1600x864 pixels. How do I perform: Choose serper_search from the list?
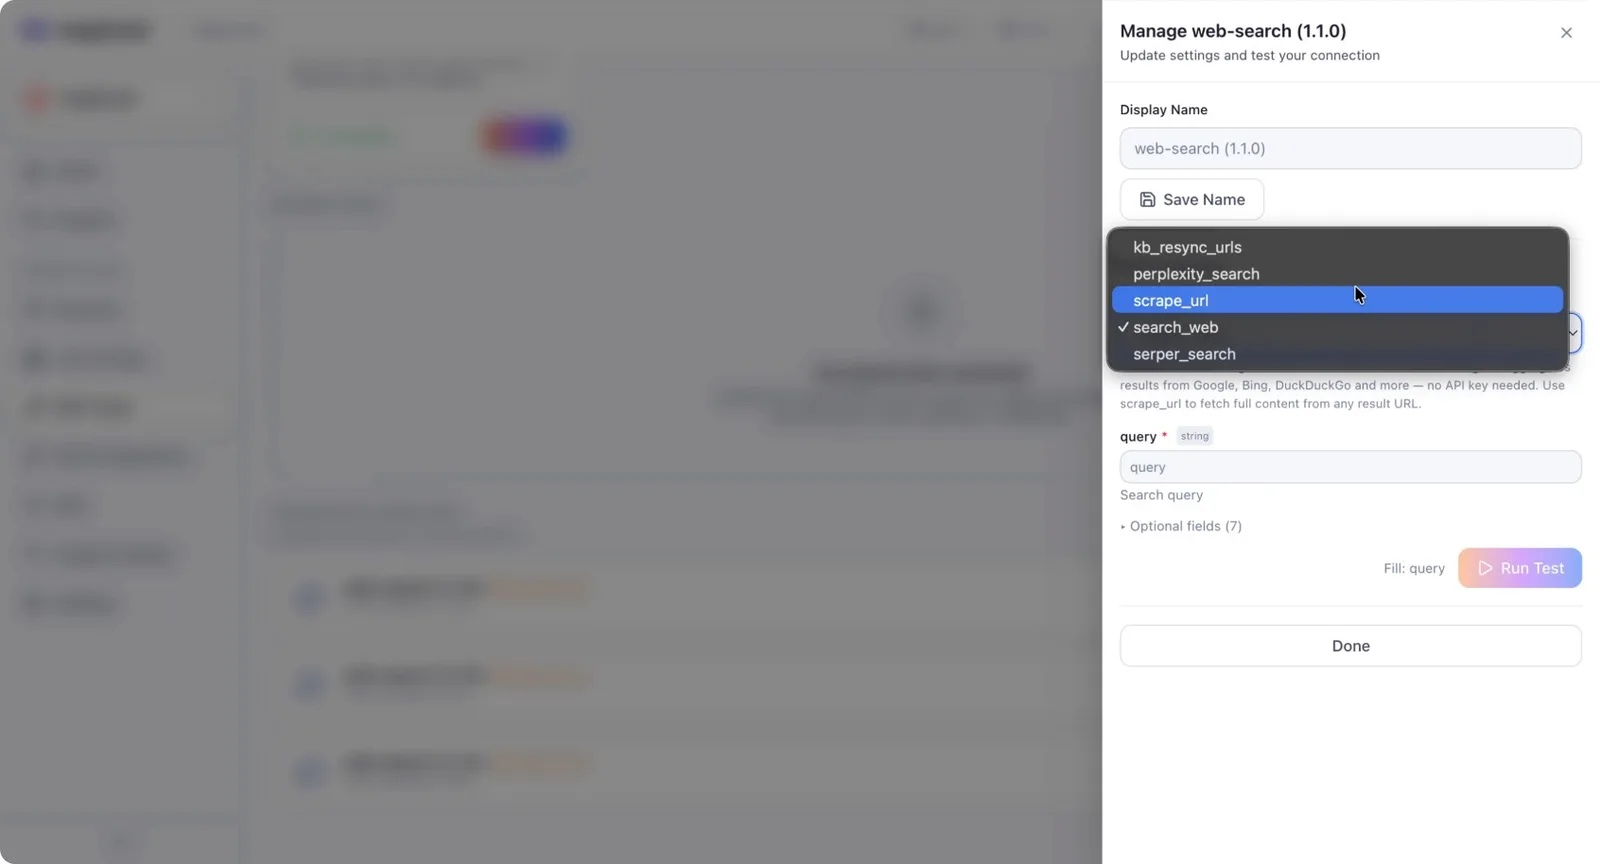coord(1337,354)
